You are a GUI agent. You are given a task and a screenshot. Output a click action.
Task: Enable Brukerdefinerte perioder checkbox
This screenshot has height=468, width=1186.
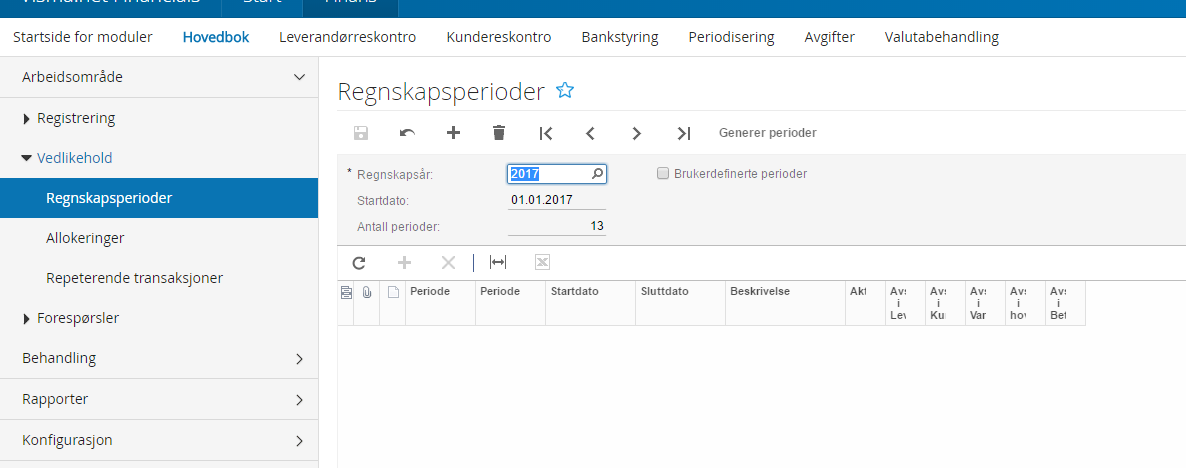(x=663, y=174)
